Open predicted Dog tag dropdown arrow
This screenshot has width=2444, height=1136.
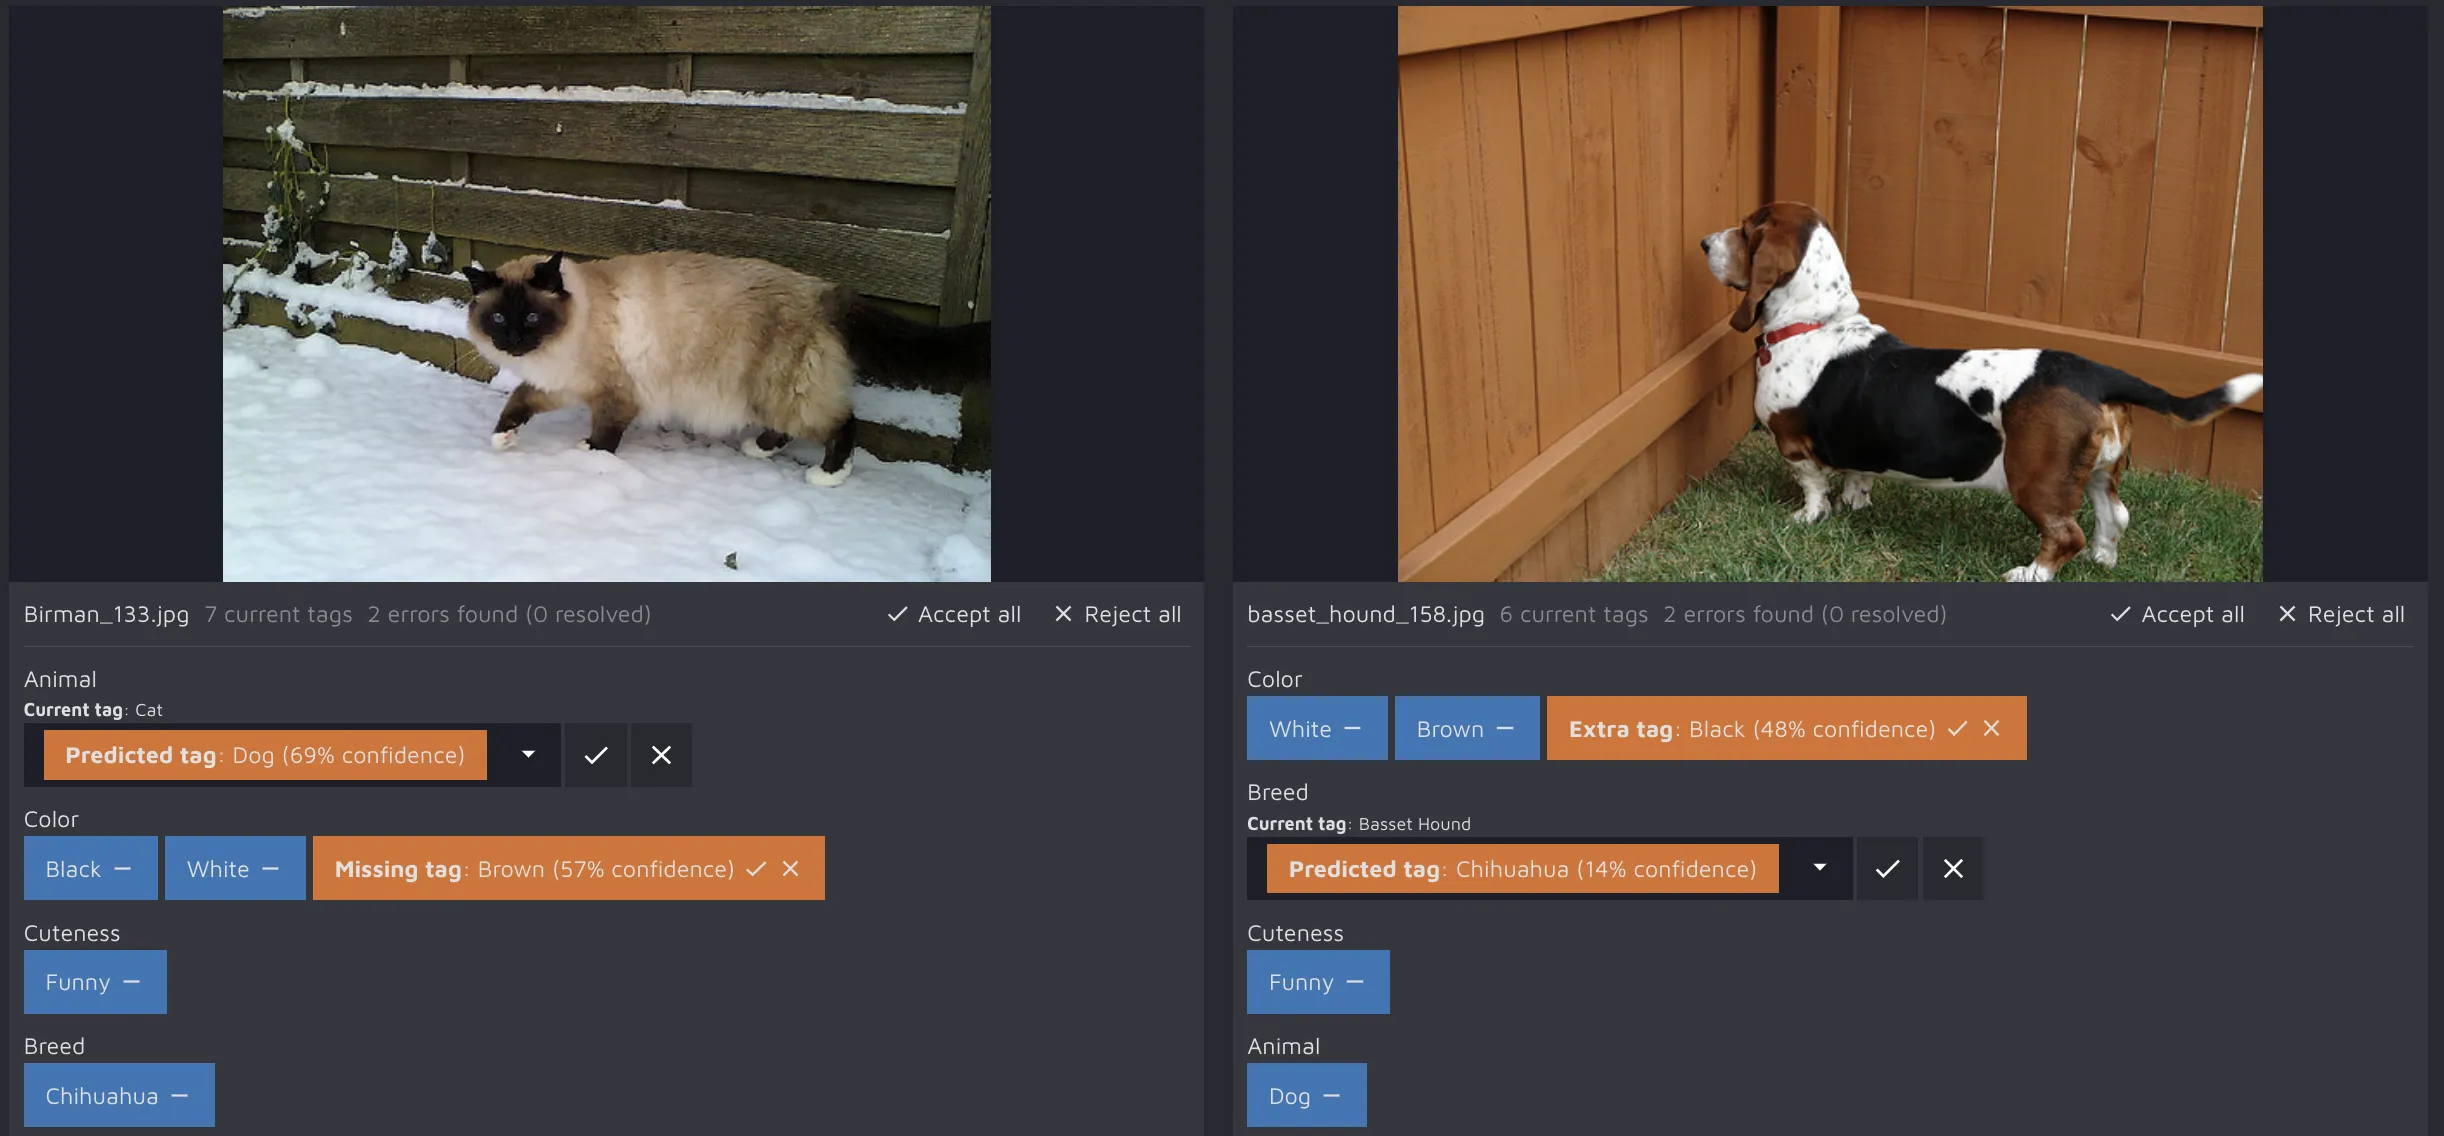tap(528, 755)
